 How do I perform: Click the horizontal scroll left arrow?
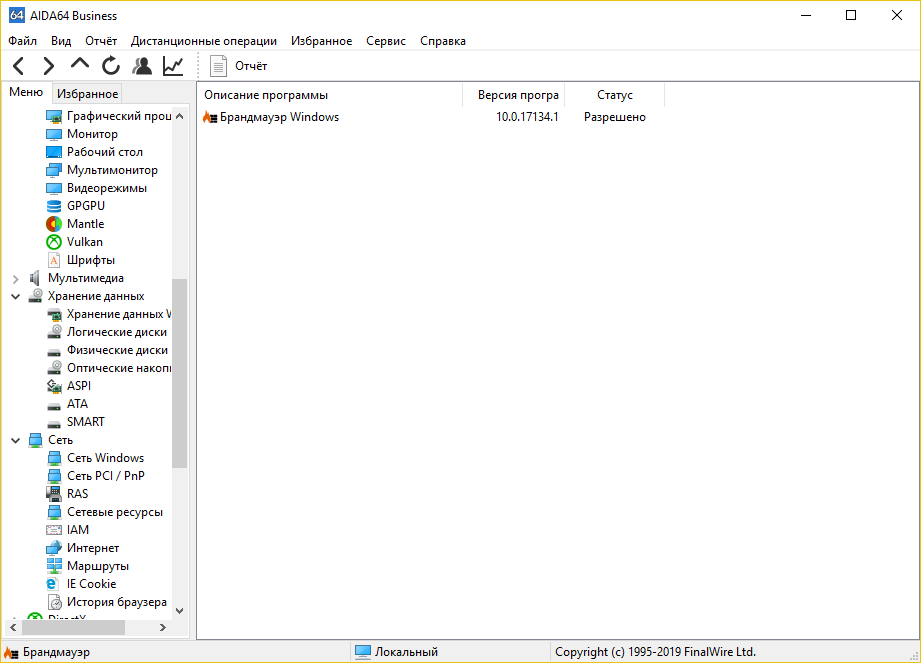click(14, 628)
